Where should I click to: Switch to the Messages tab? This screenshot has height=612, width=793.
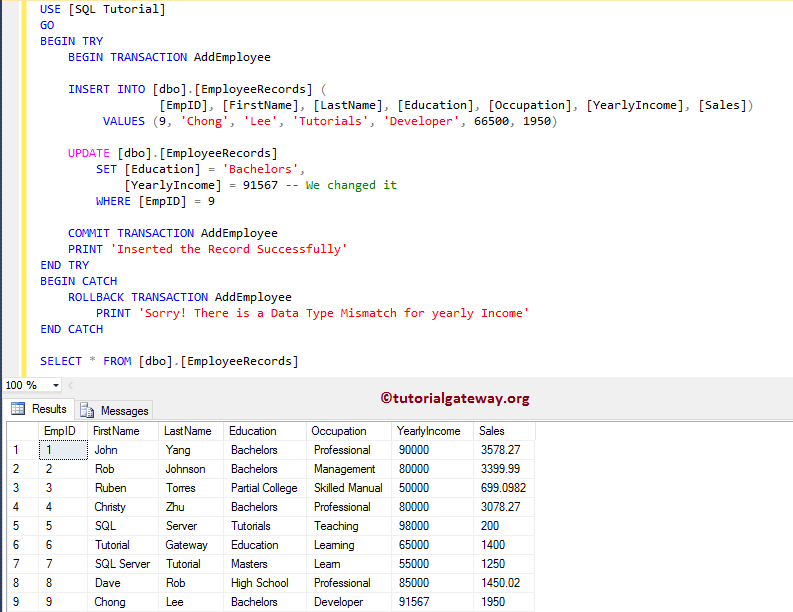tap(124, 410)
